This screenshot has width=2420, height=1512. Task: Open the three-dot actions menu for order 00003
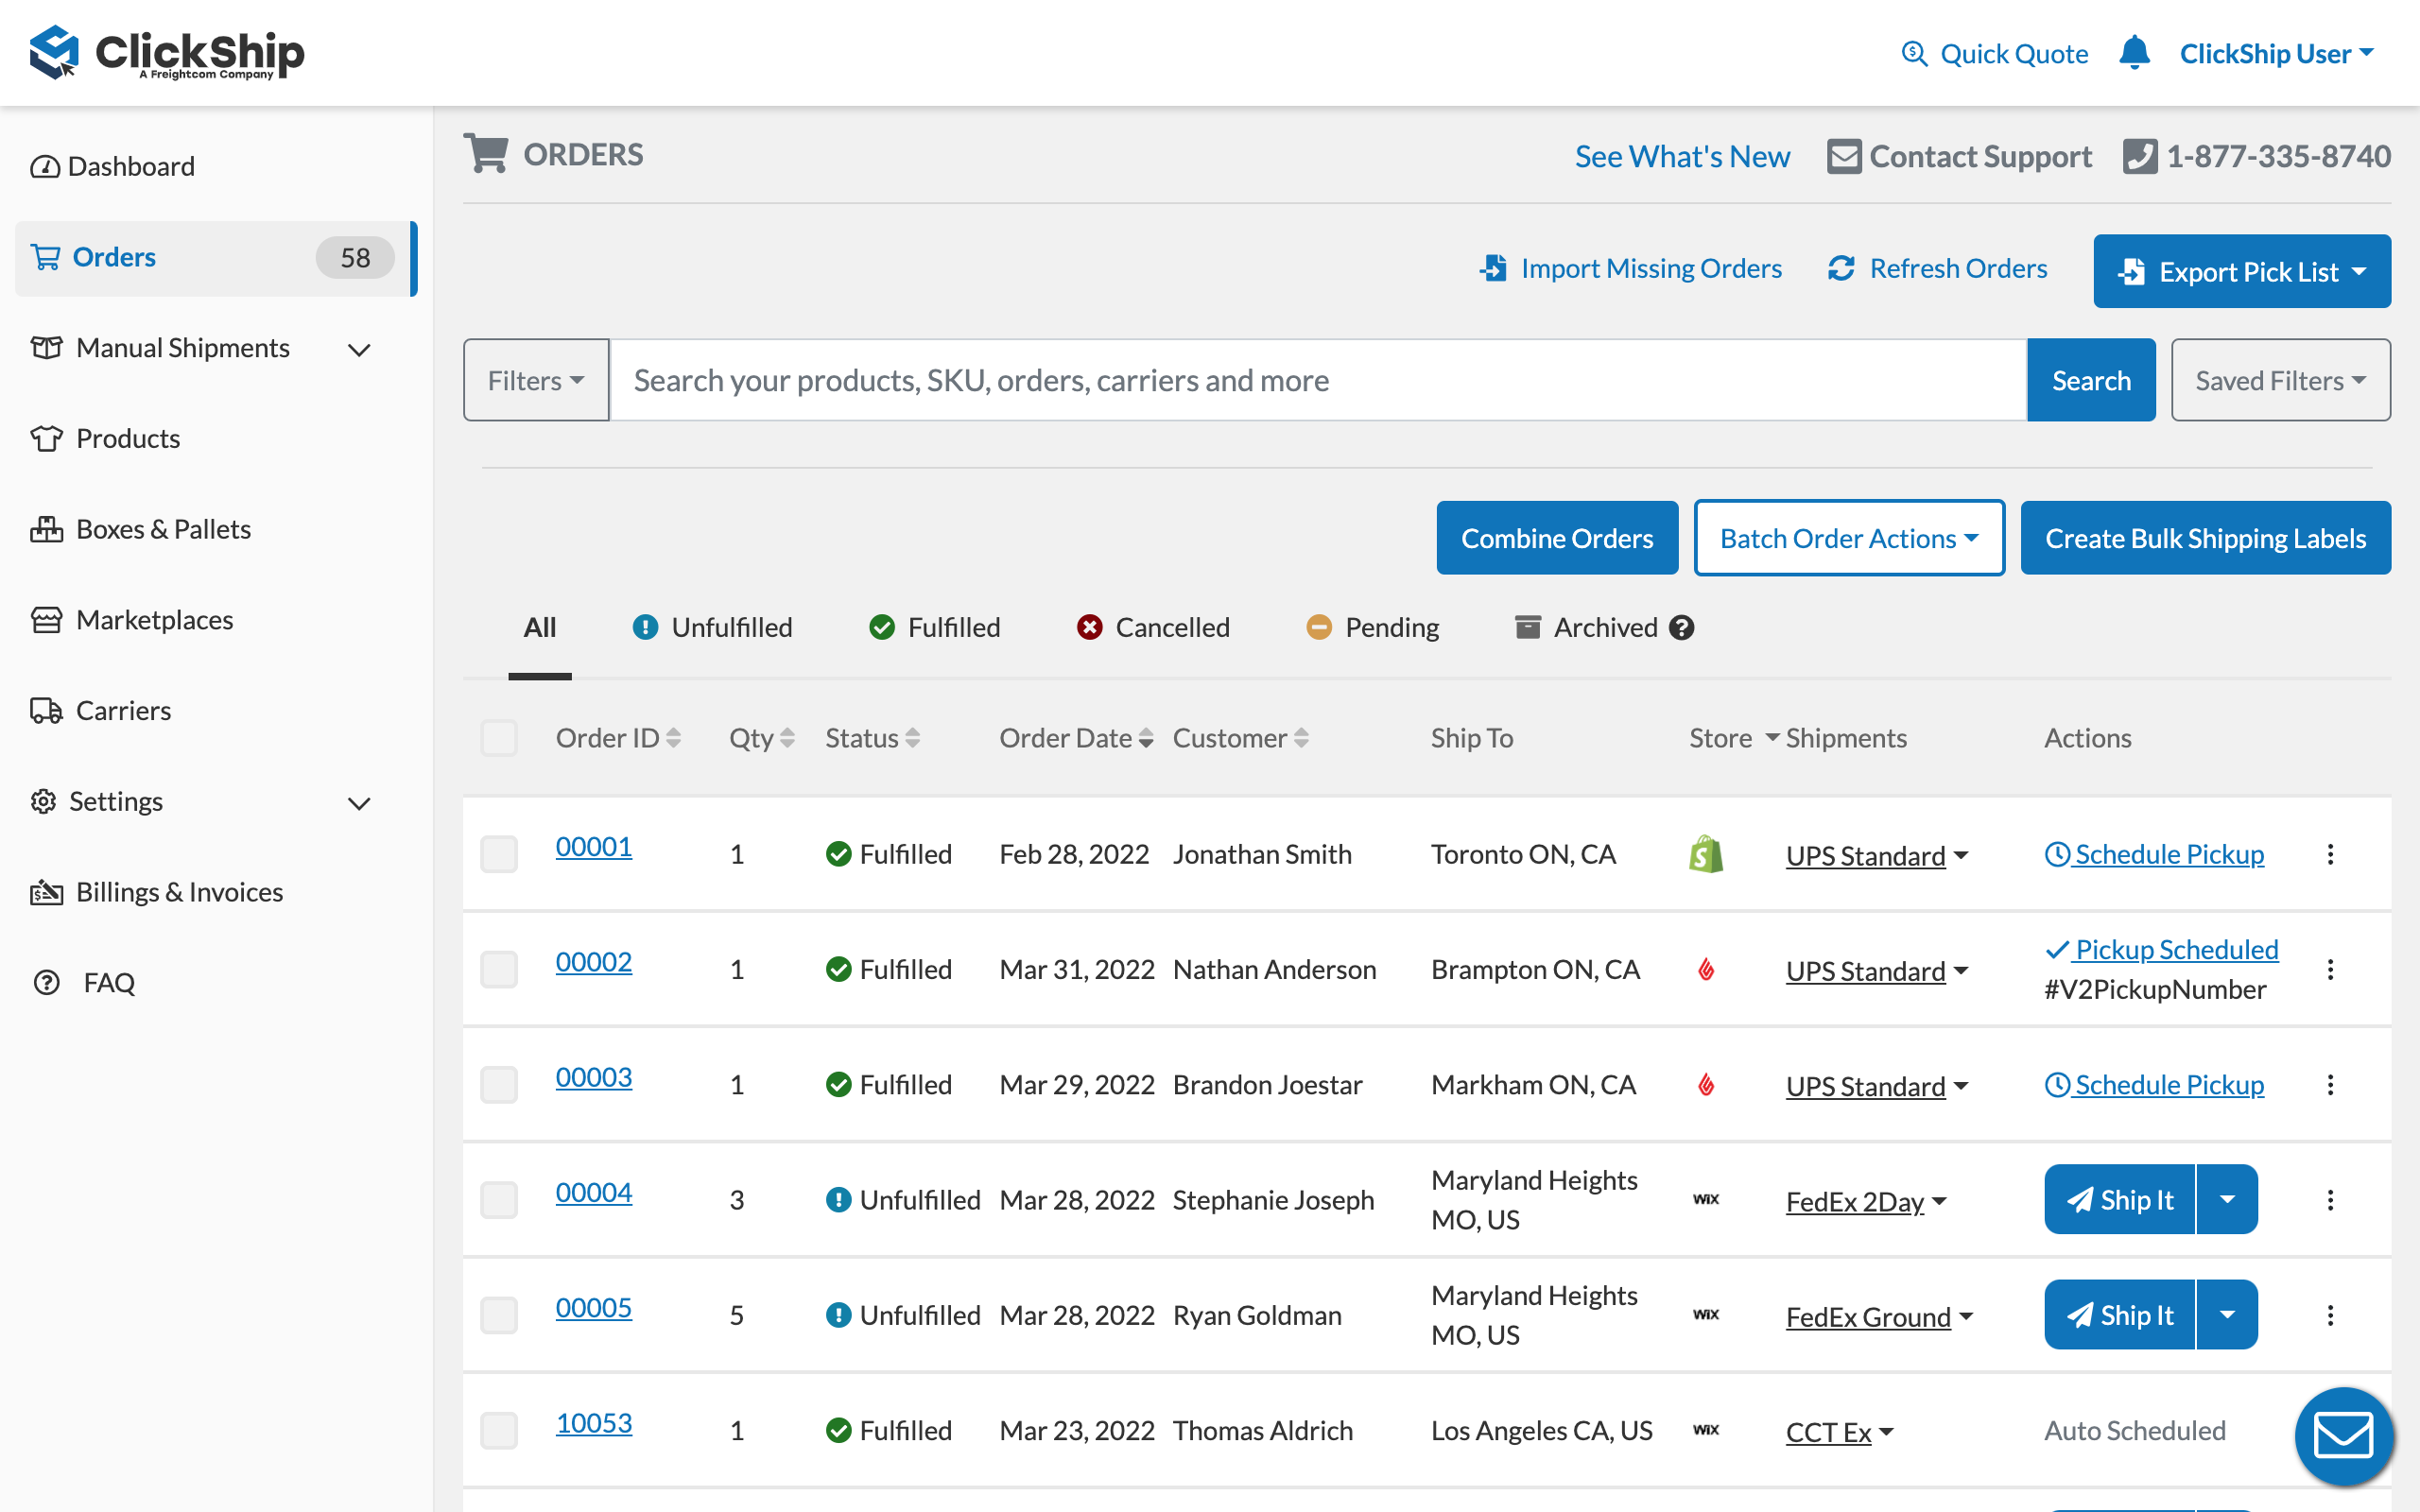pyautogui.click(x=2331, y=1084)
